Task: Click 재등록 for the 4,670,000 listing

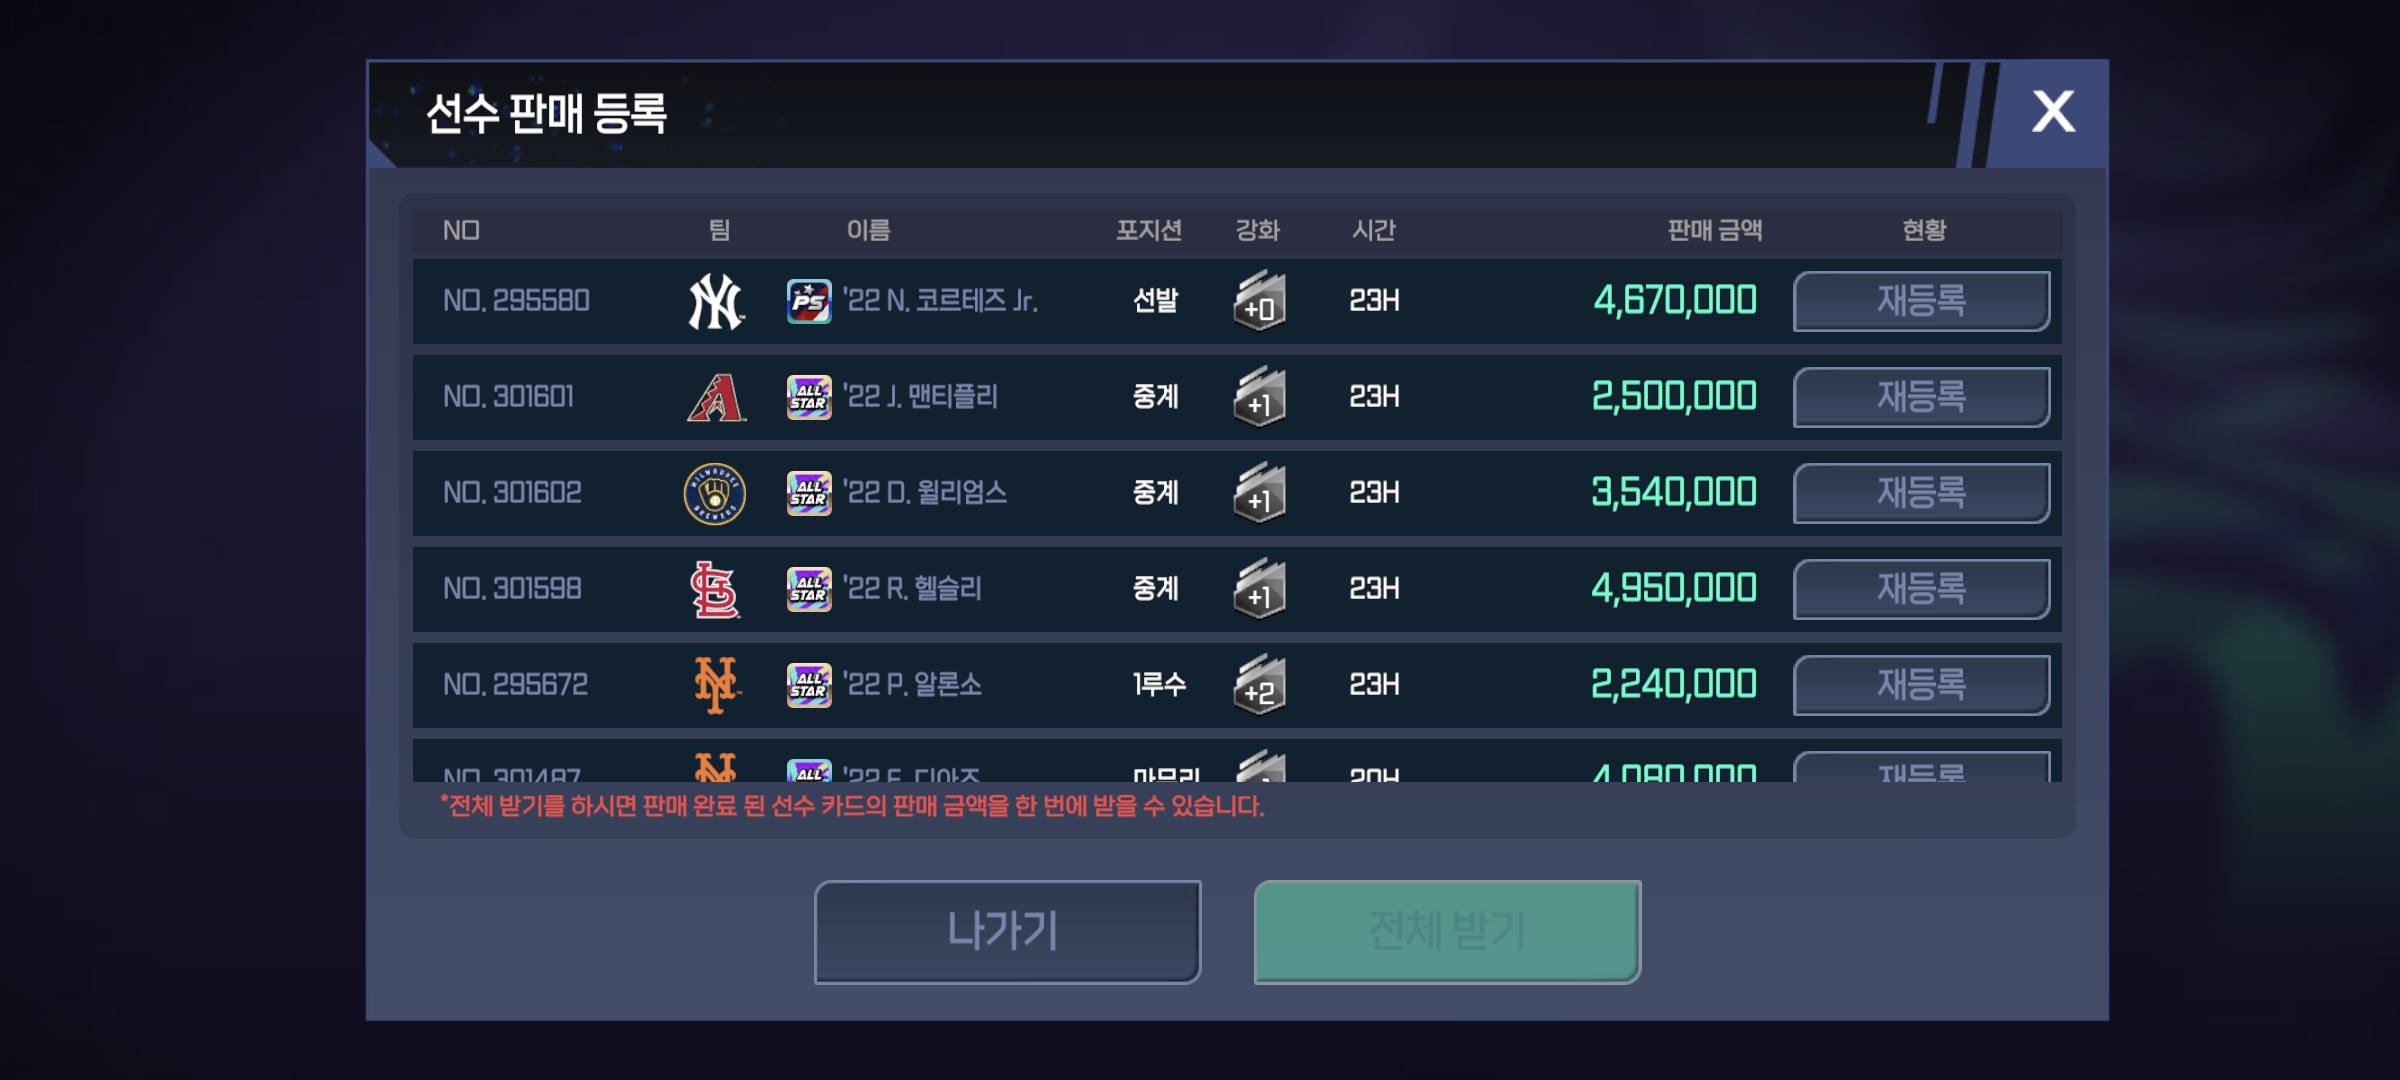Action: [1921, 301]
